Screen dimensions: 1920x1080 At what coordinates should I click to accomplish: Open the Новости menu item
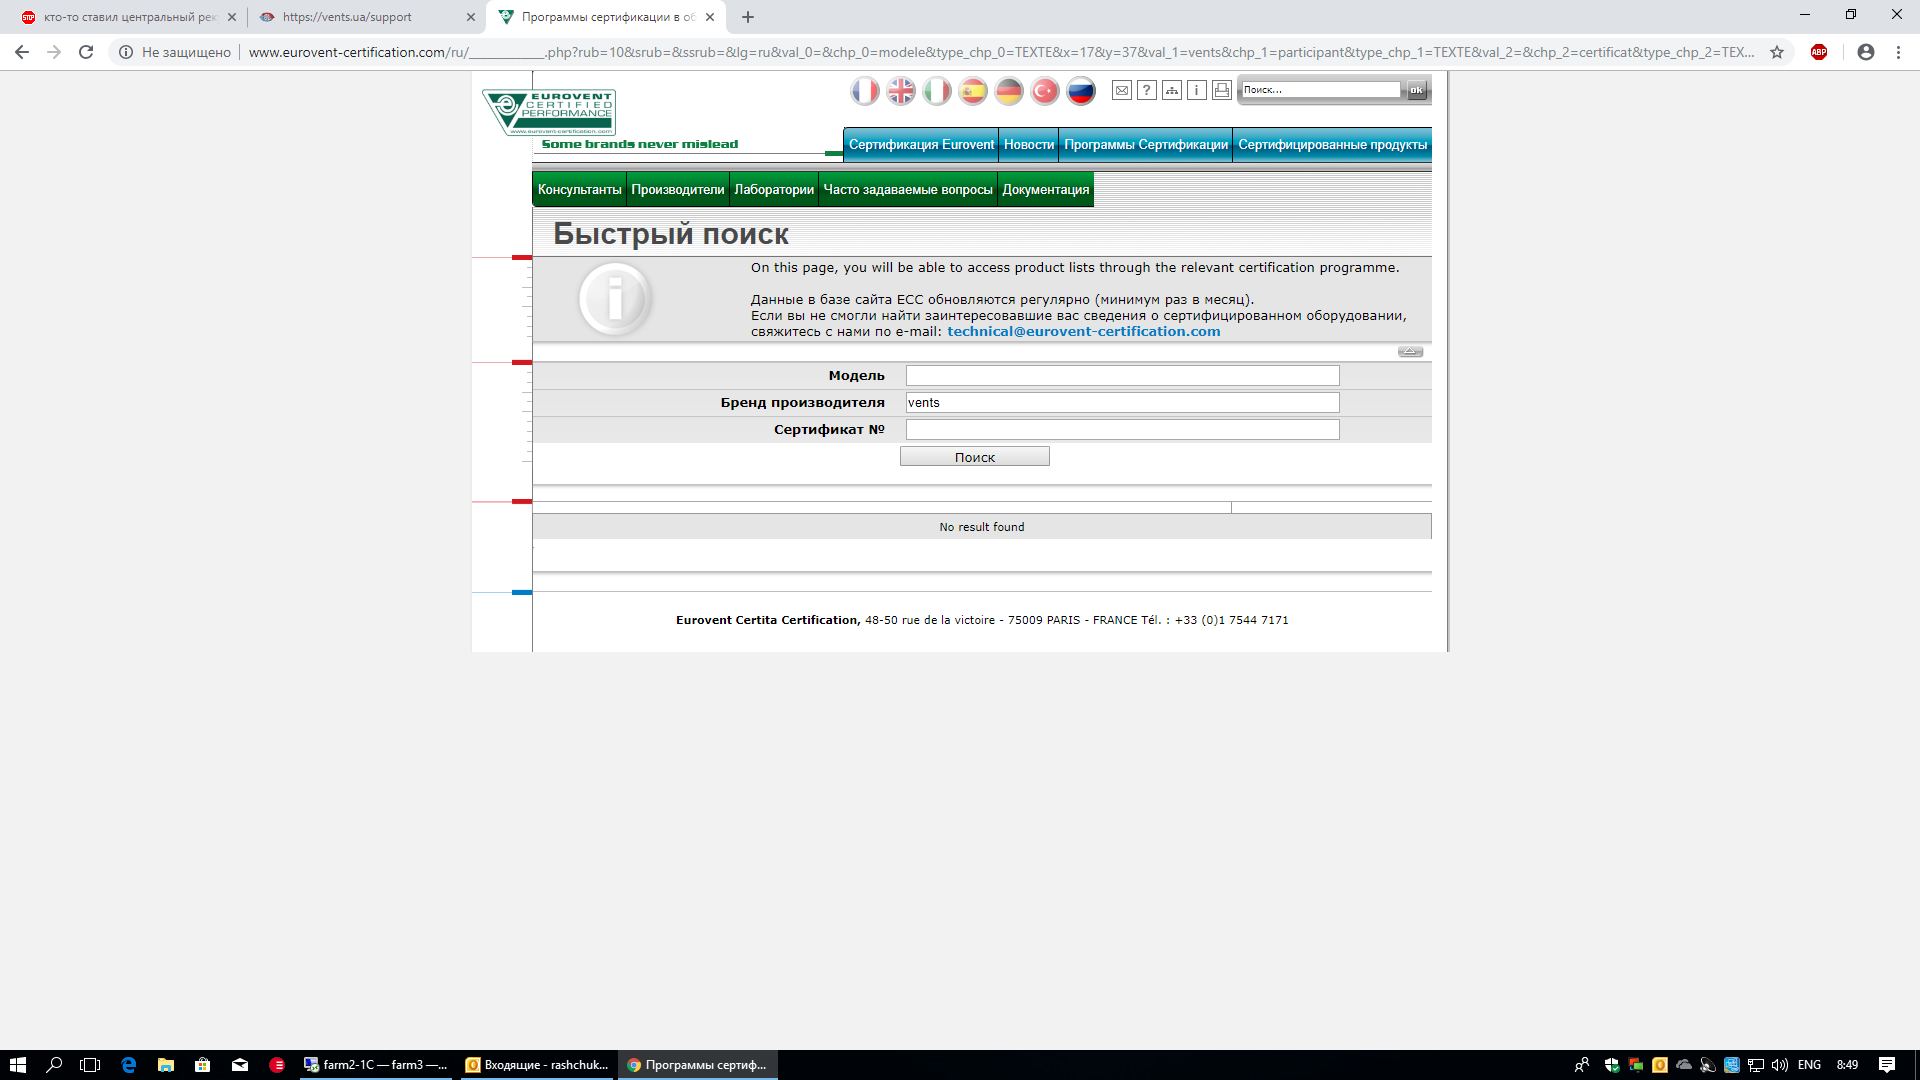click(1029, 145)
